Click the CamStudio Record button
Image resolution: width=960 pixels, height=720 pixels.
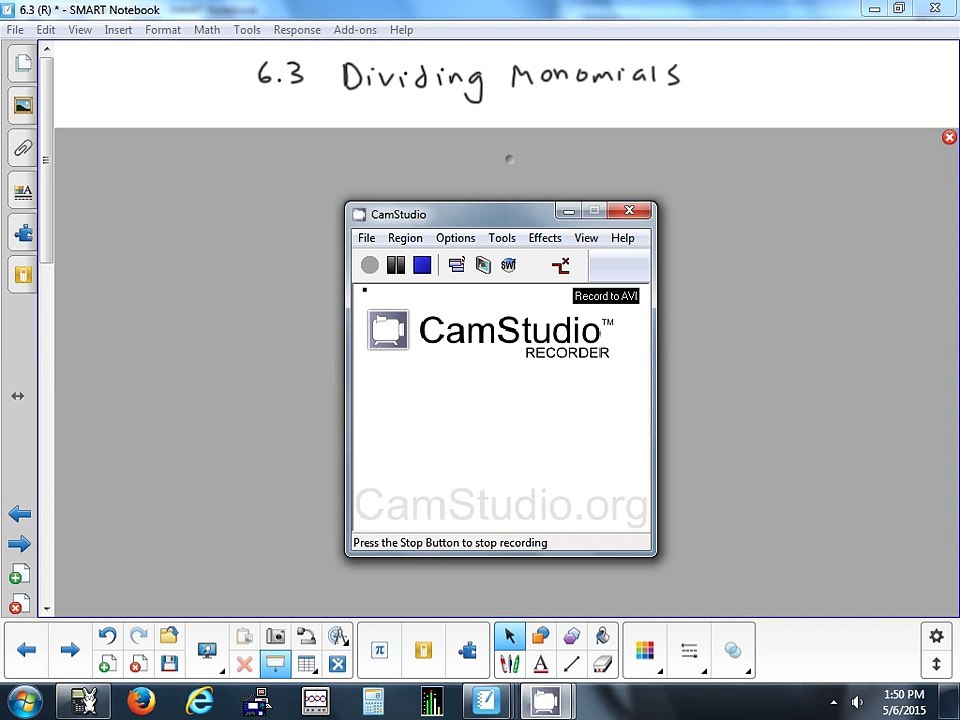click(370, 265)
